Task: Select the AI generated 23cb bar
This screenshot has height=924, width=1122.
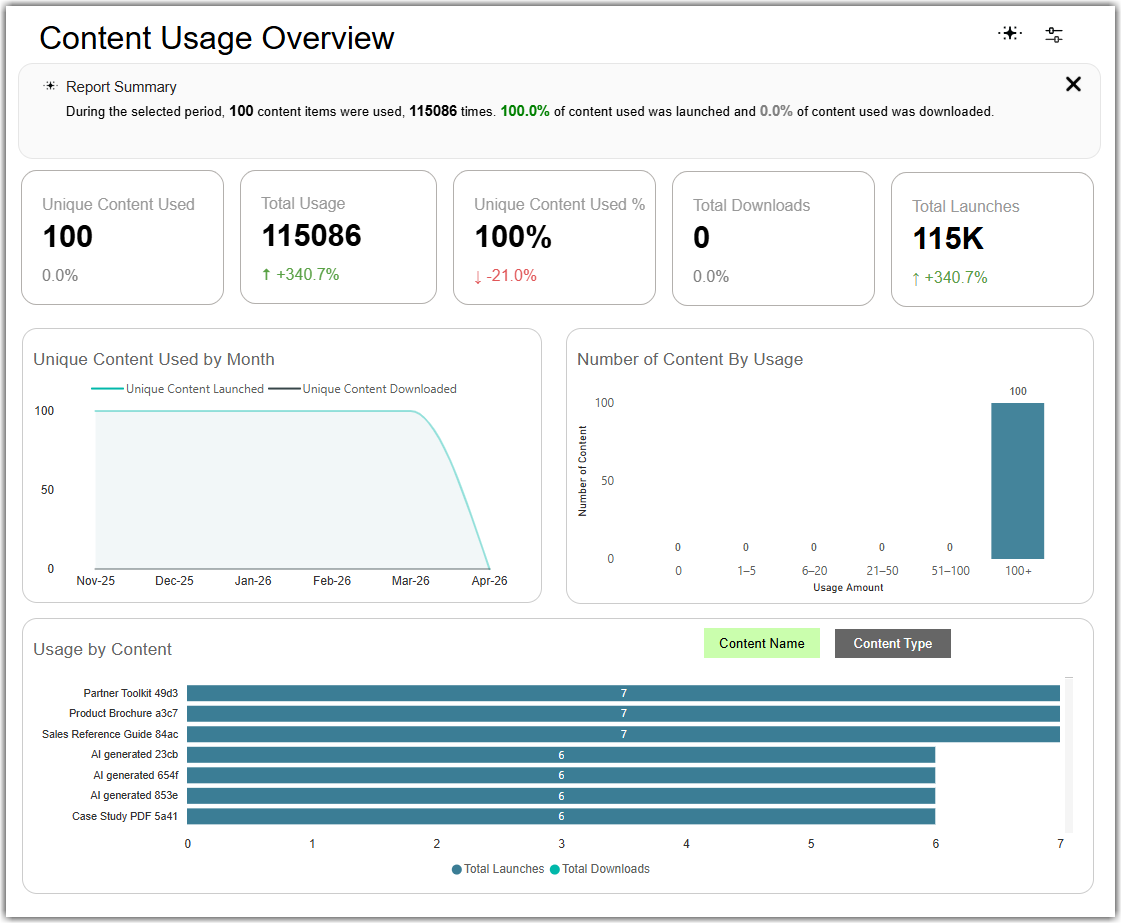Action: tap(561, 755)
